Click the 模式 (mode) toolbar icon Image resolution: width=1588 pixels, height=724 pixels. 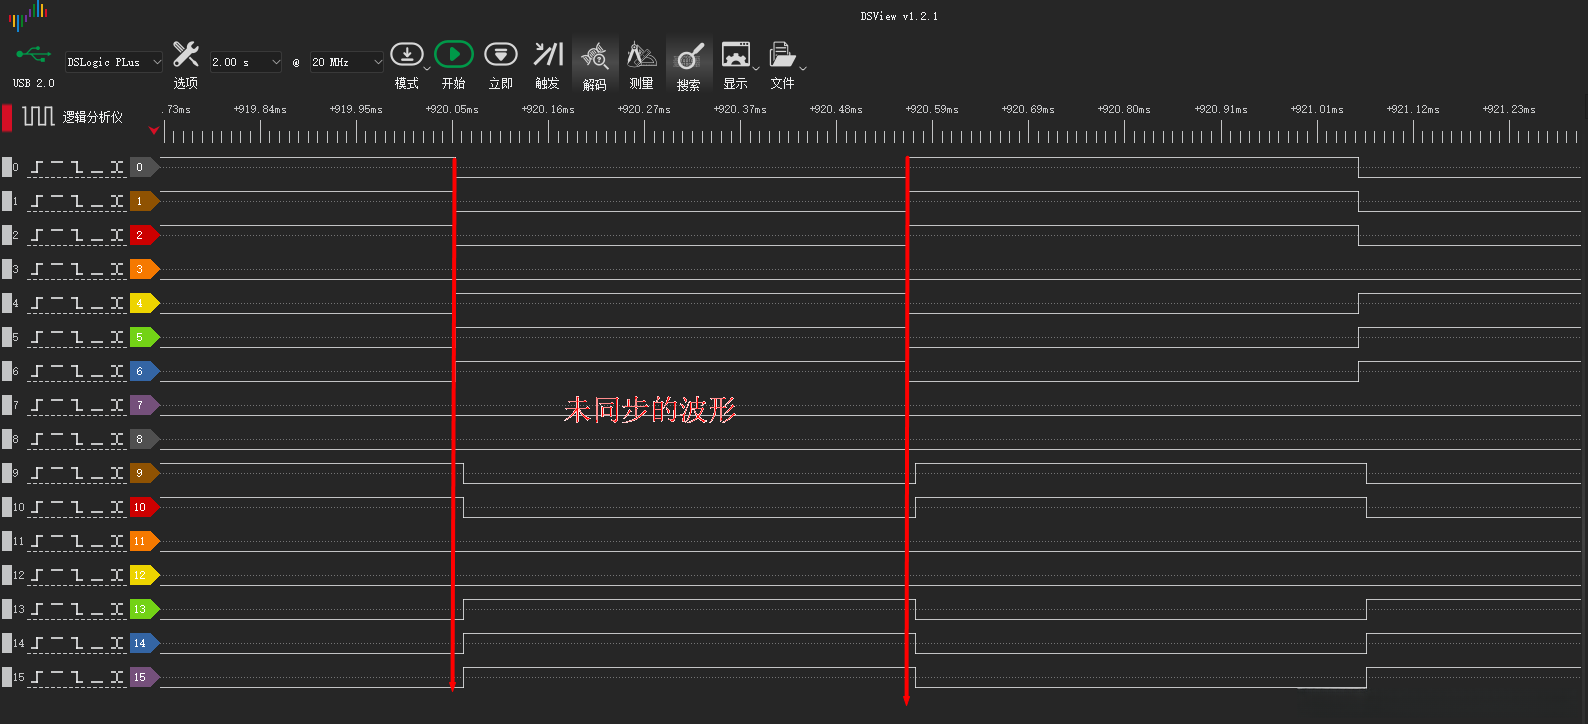406,54
